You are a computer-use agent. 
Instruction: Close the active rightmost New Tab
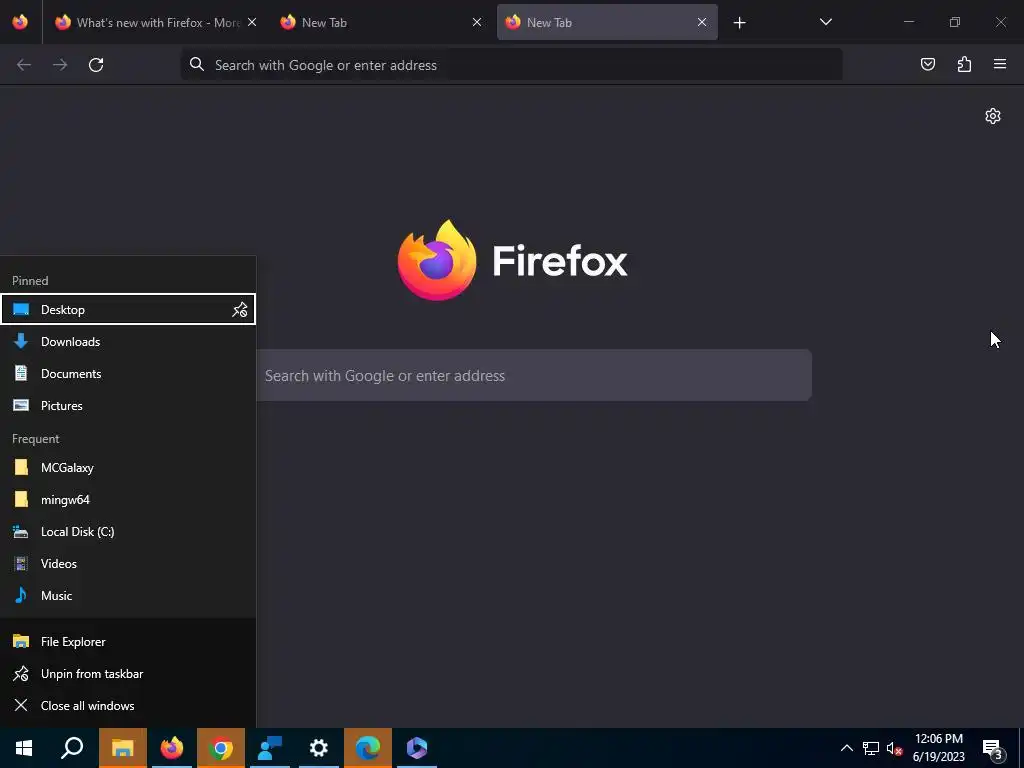[x=702, y=22]
